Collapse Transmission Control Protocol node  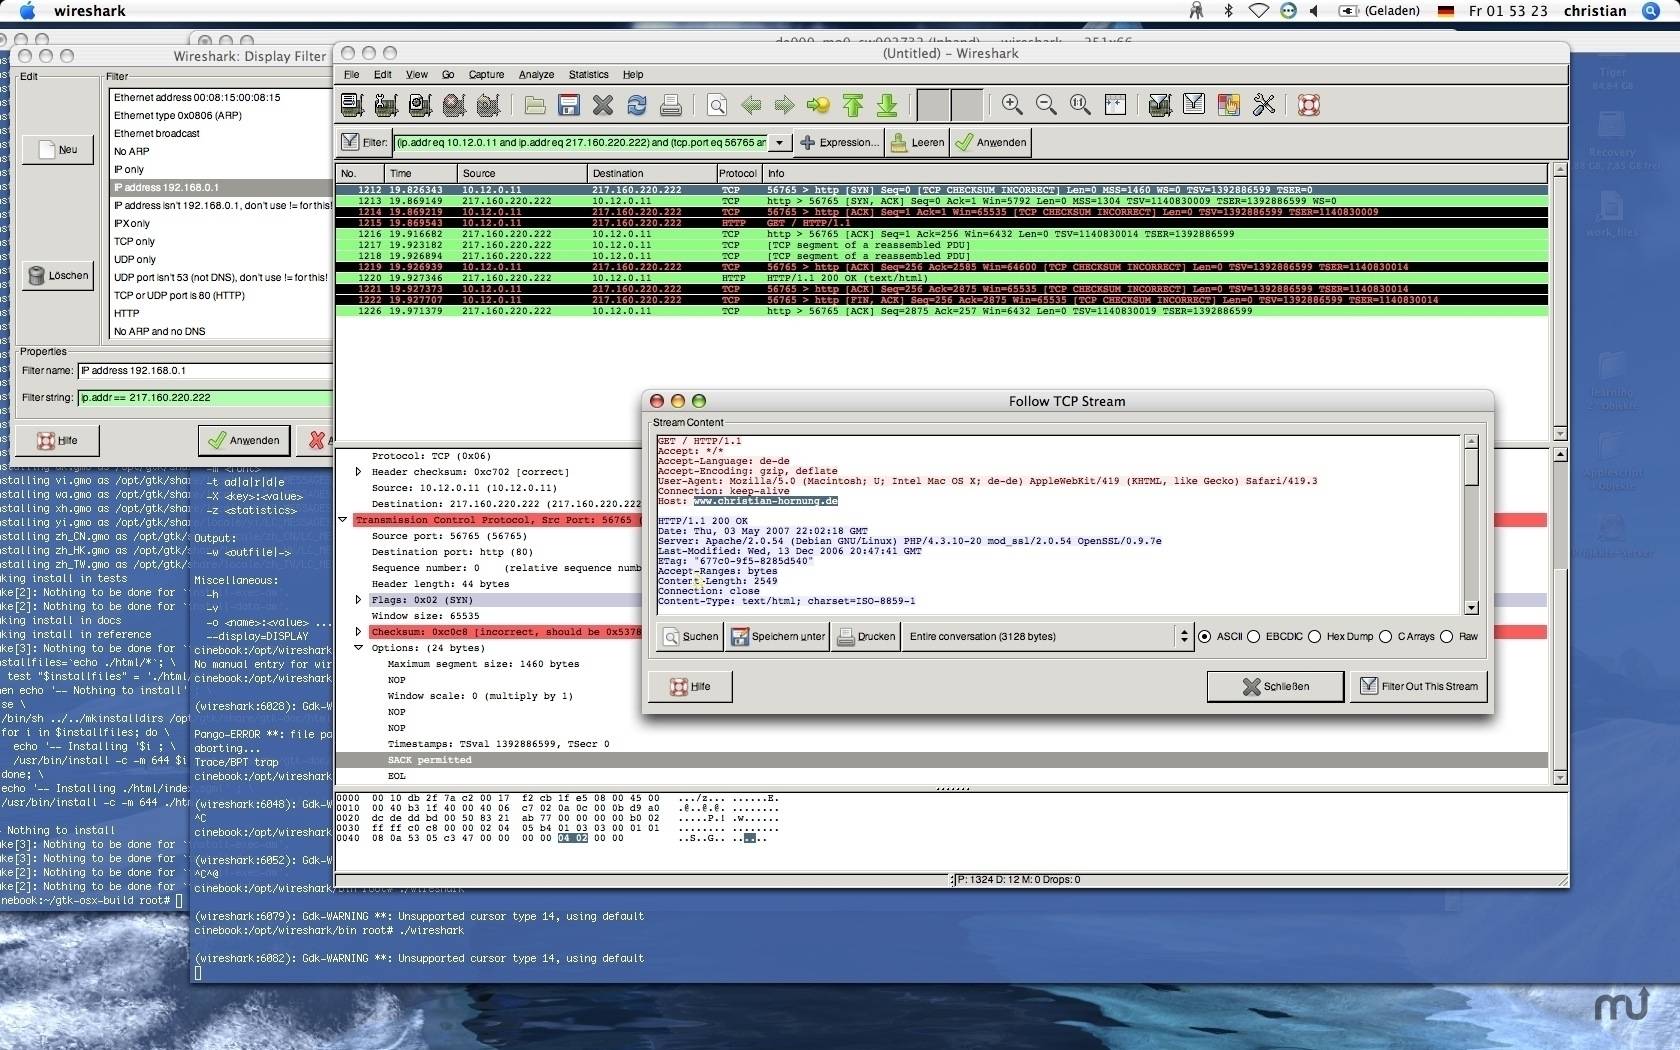[x=342, y=520]
